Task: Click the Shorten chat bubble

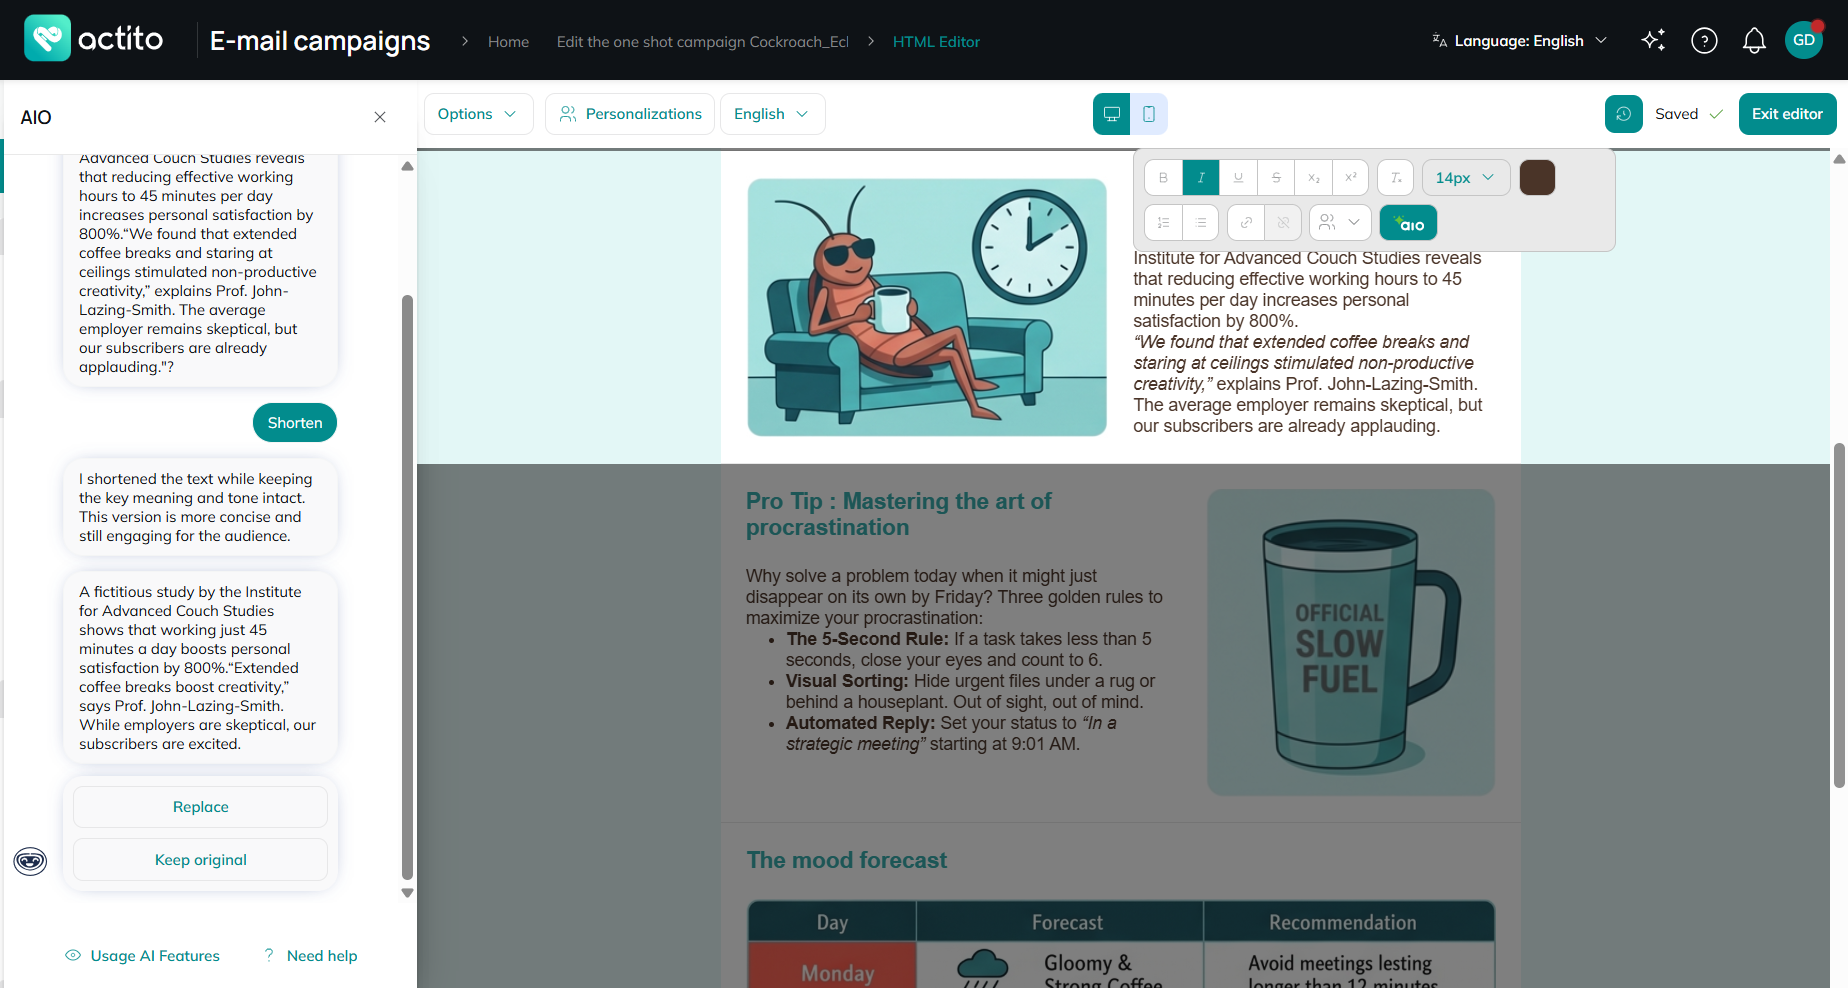Action: tap(295, 422)
